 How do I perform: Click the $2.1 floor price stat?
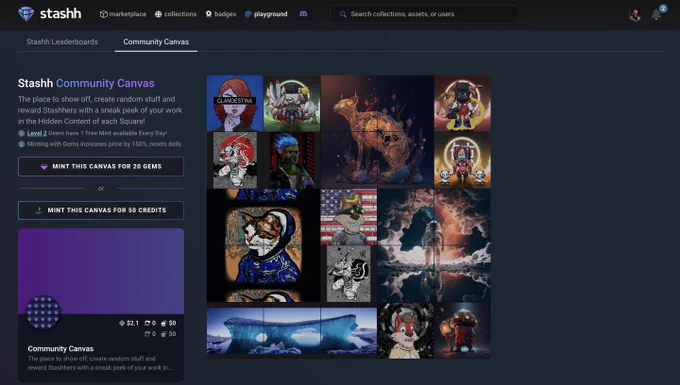click(x=129, y=323)
